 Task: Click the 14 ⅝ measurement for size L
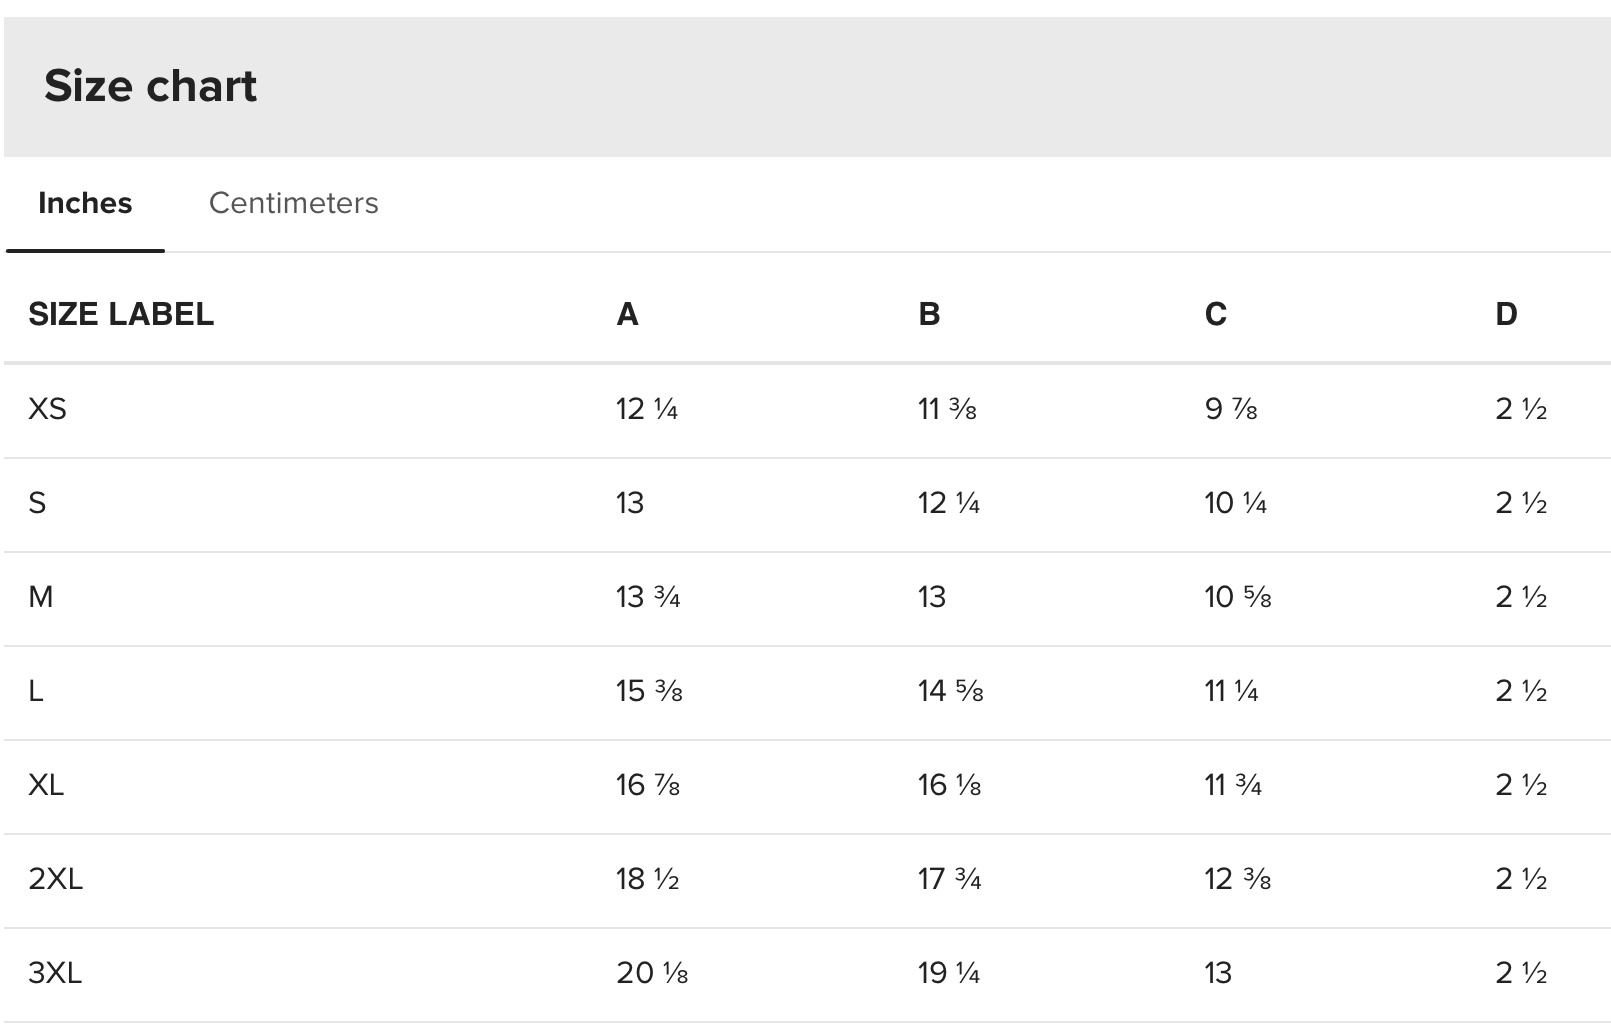pos(950,691)
